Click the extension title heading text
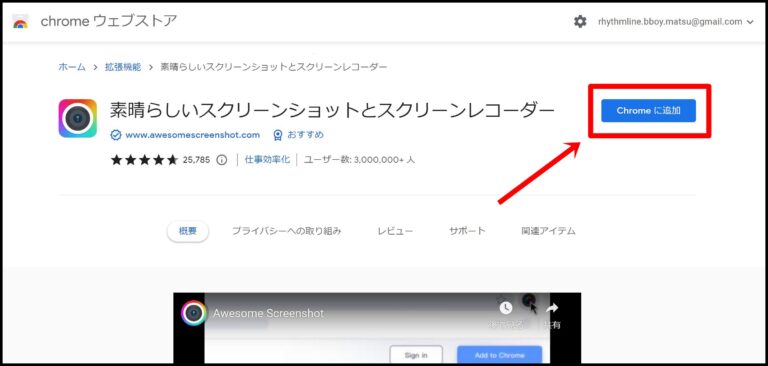Image resolution: width=768 pixels, height=366 pixels. click(x=332, y=111)
